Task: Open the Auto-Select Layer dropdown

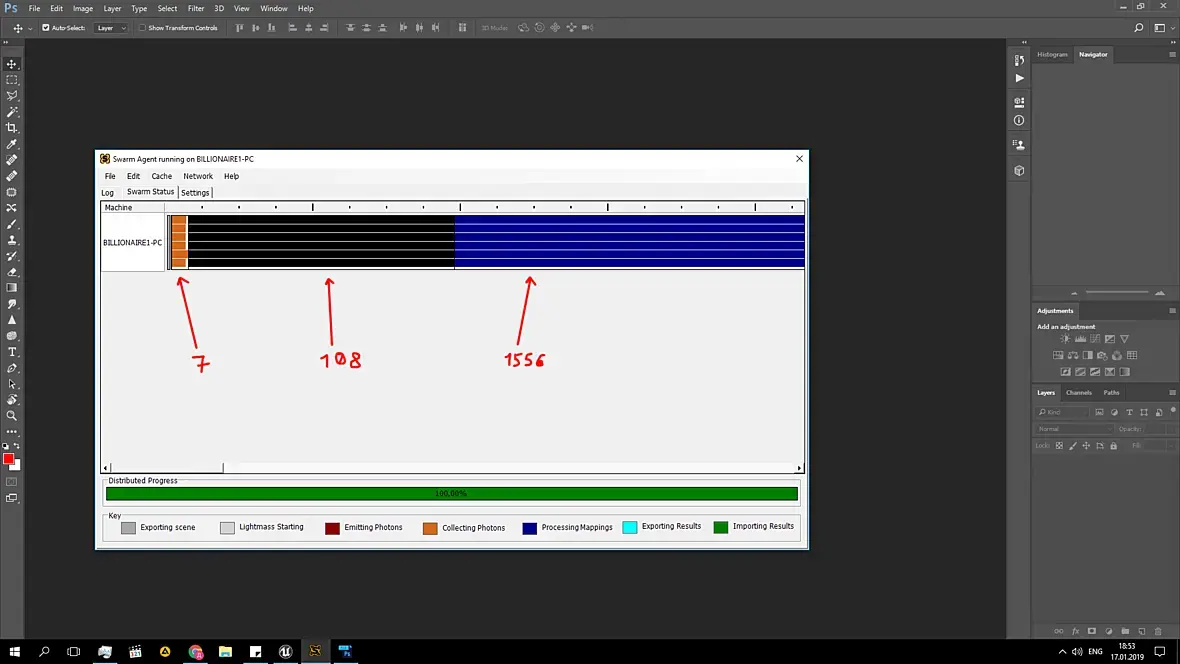Action: point(111,28)
